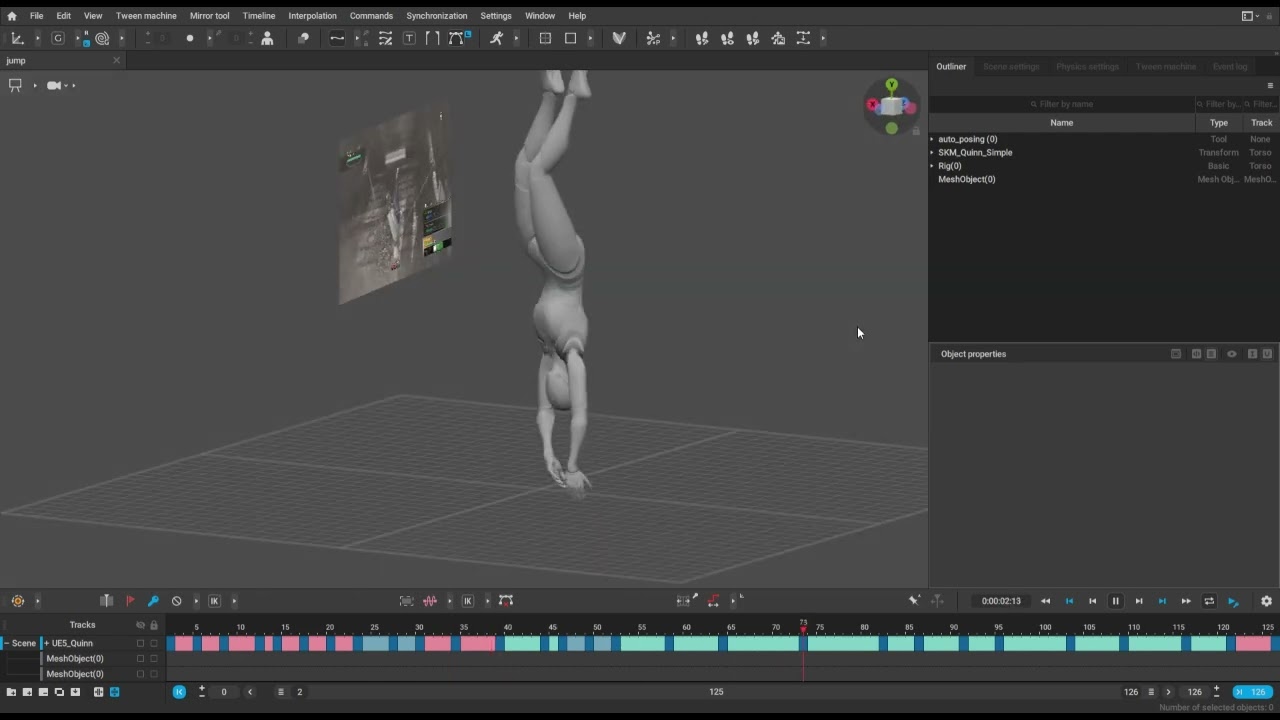Screen dimensions: 1280x720
Task: Open the Window menu
Action: (x=540, y=16)
